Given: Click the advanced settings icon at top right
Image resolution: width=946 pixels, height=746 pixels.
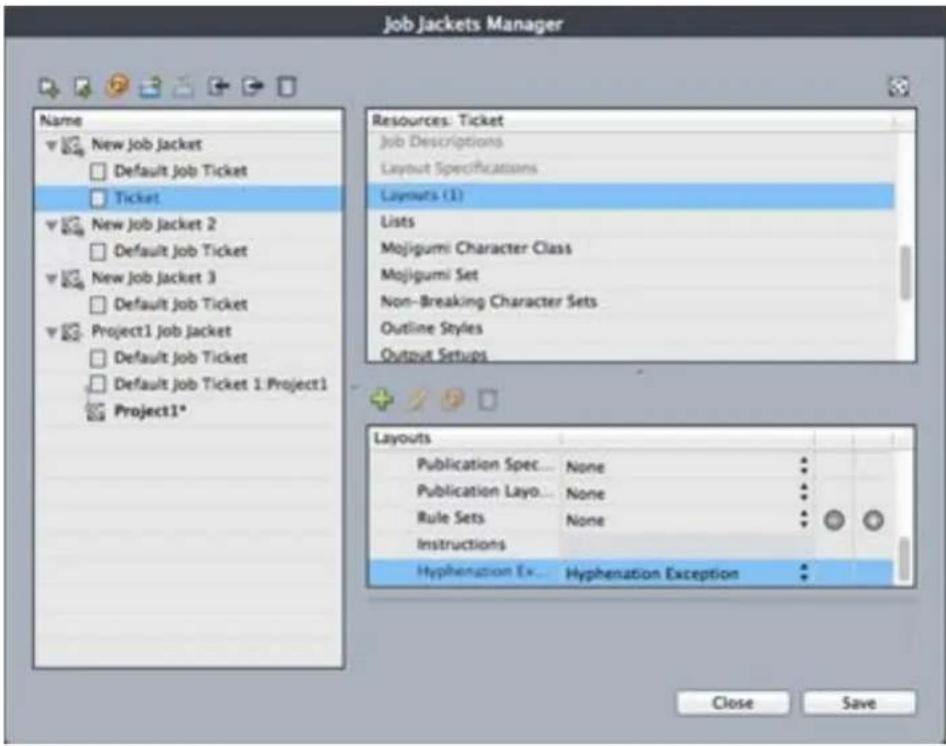Looking at the screenshot, I should (x=898, y=87).
